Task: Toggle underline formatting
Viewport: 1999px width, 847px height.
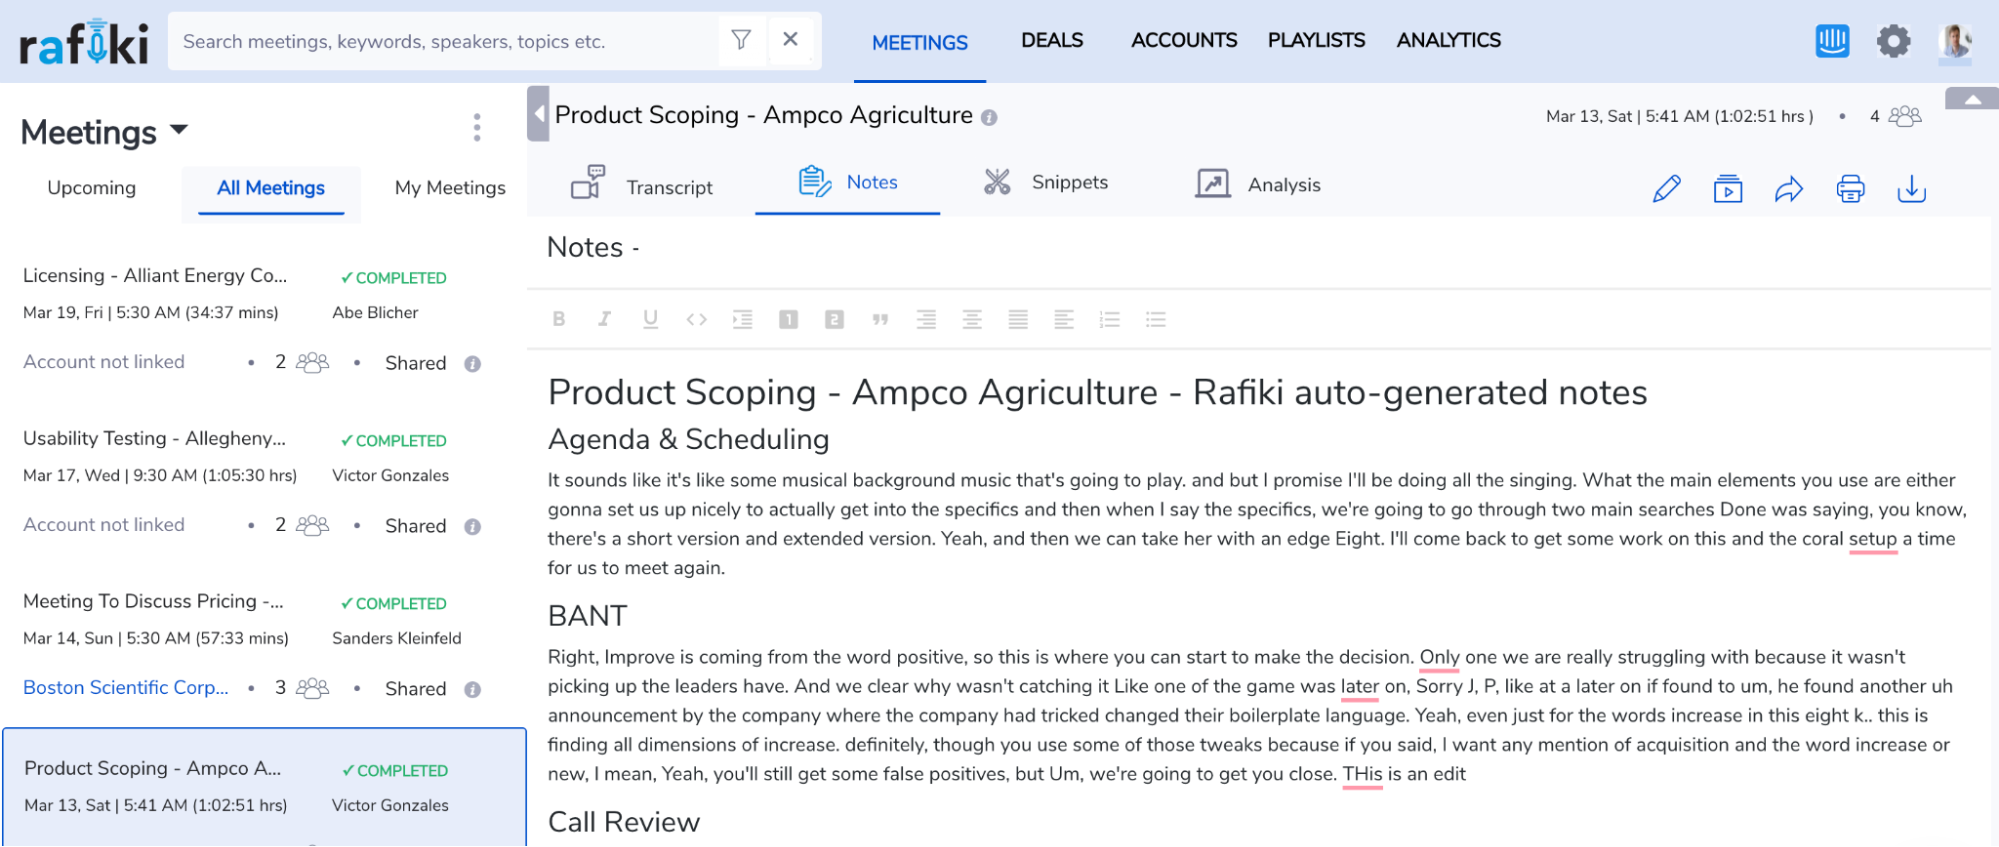Action: pyautogui.click(x=650, y=319)
